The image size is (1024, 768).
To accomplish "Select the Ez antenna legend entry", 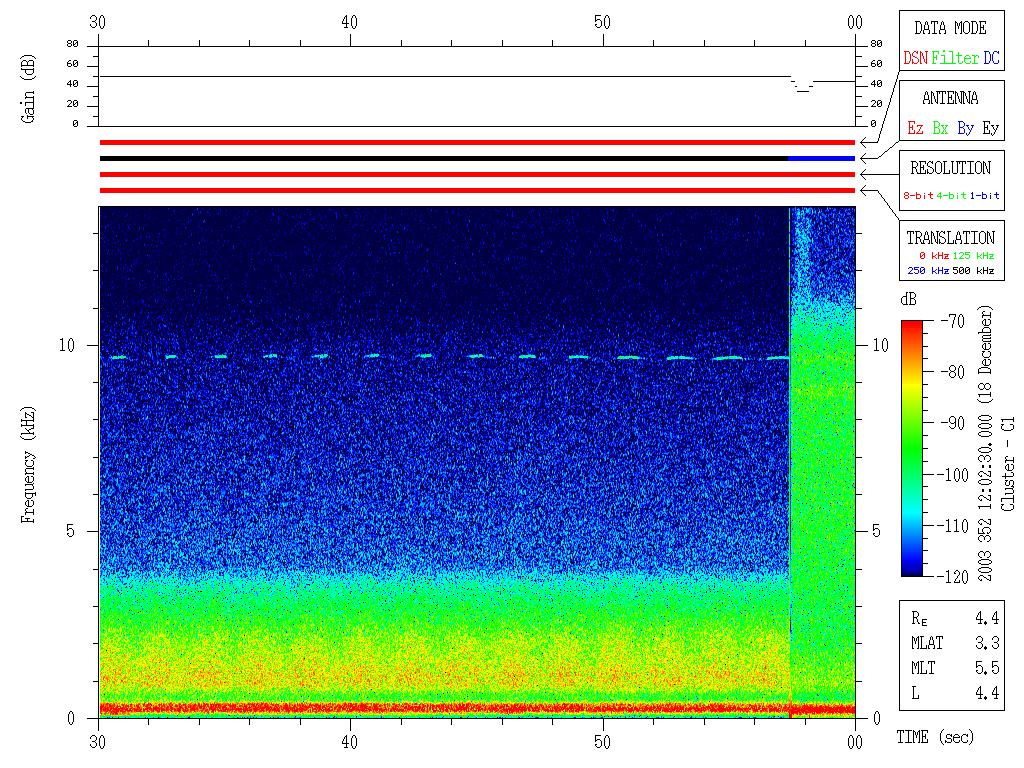I will click(915, 128).
